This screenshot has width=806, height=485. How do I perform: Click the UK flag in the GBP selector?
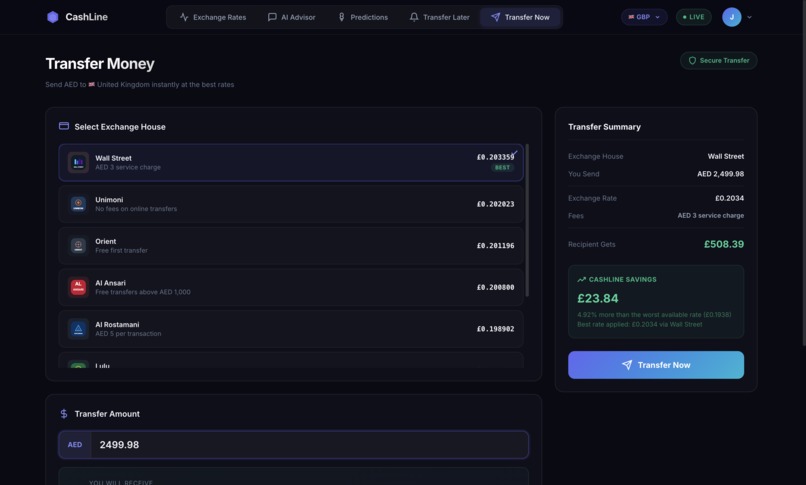click(631, 17)
